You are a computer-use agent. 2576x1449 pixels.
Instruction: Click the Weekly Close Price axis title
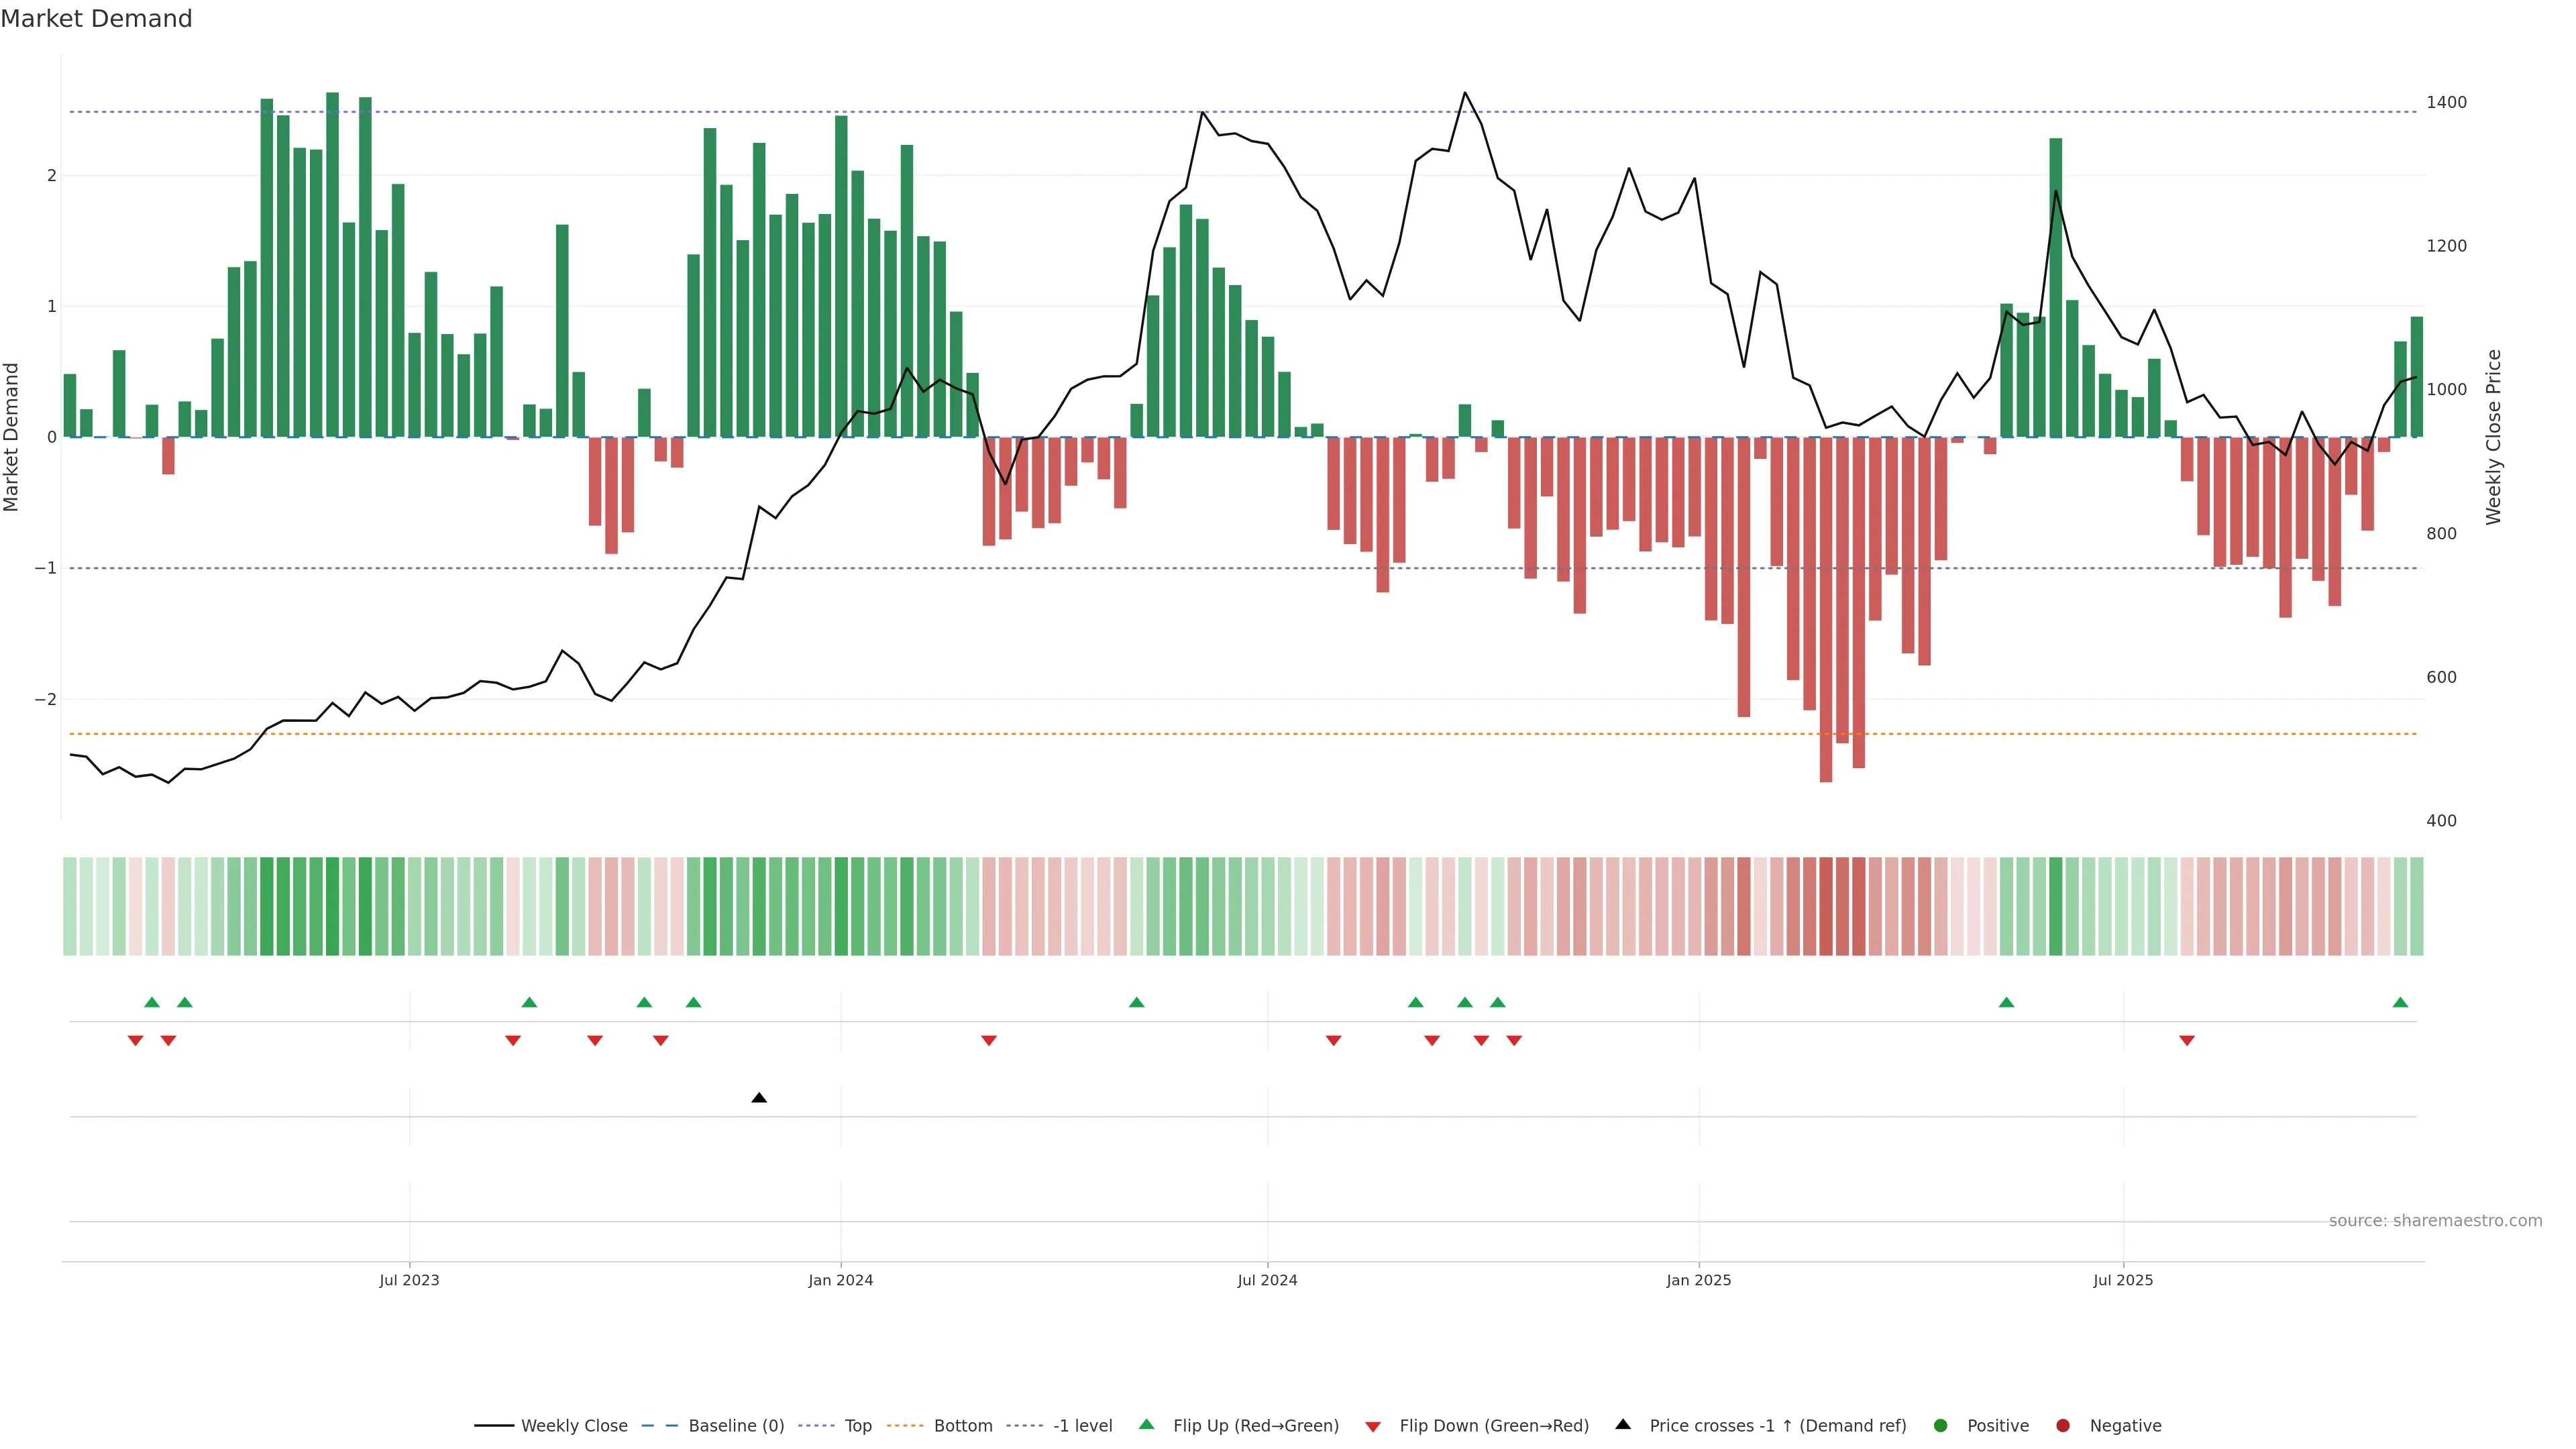[2493, 437]
